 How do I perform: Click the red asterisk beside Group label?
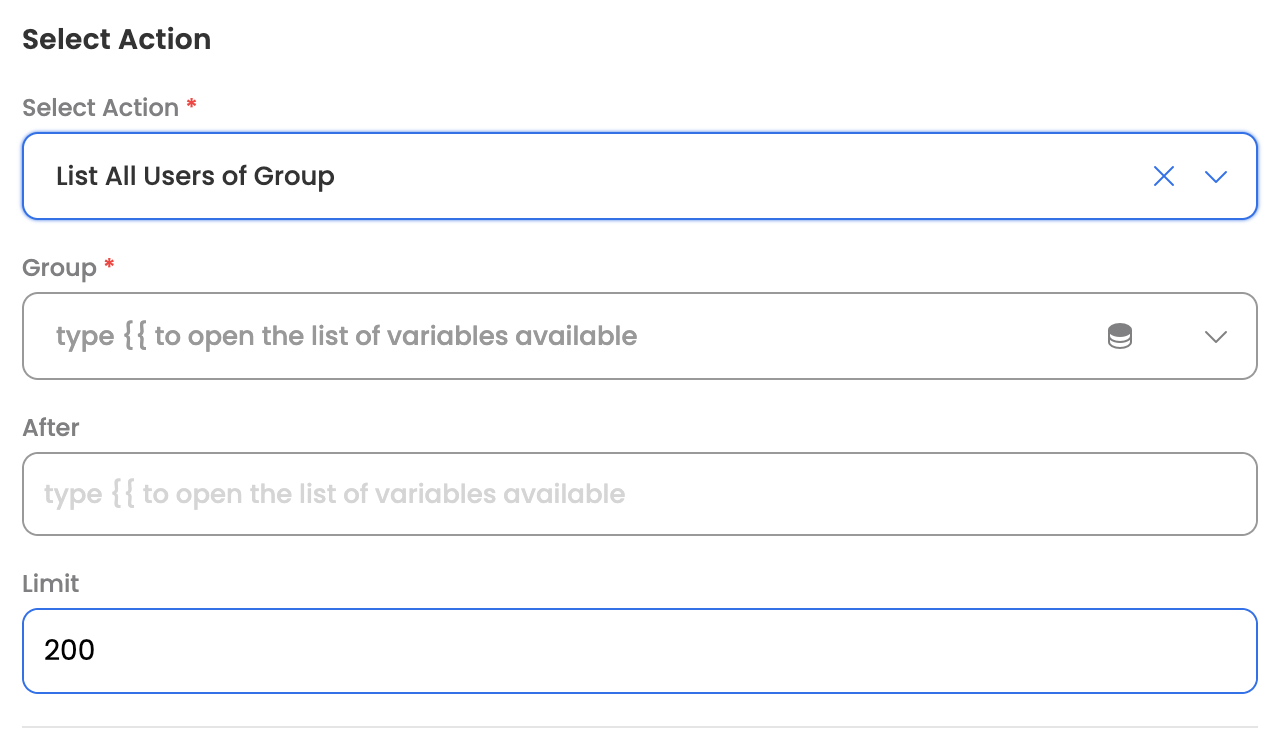coord(110,265)
